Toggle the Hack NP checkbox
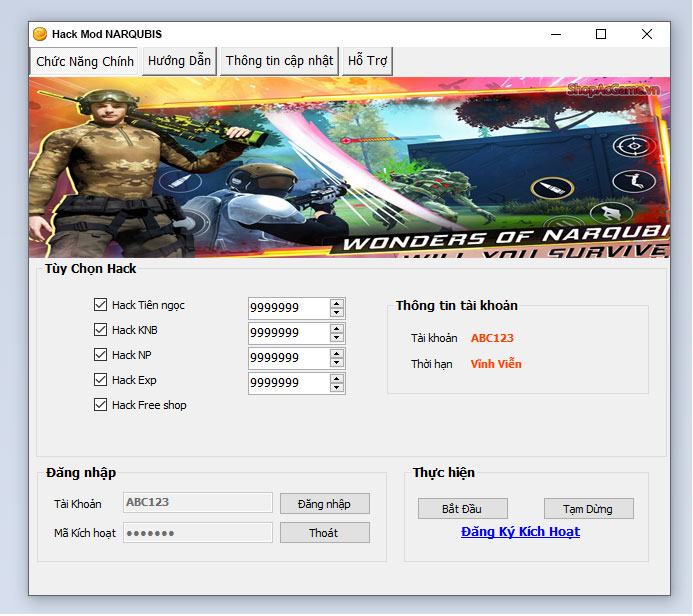The height and width of the screenshot is (616, 693). pyautogui.click(x=100, y=354)
